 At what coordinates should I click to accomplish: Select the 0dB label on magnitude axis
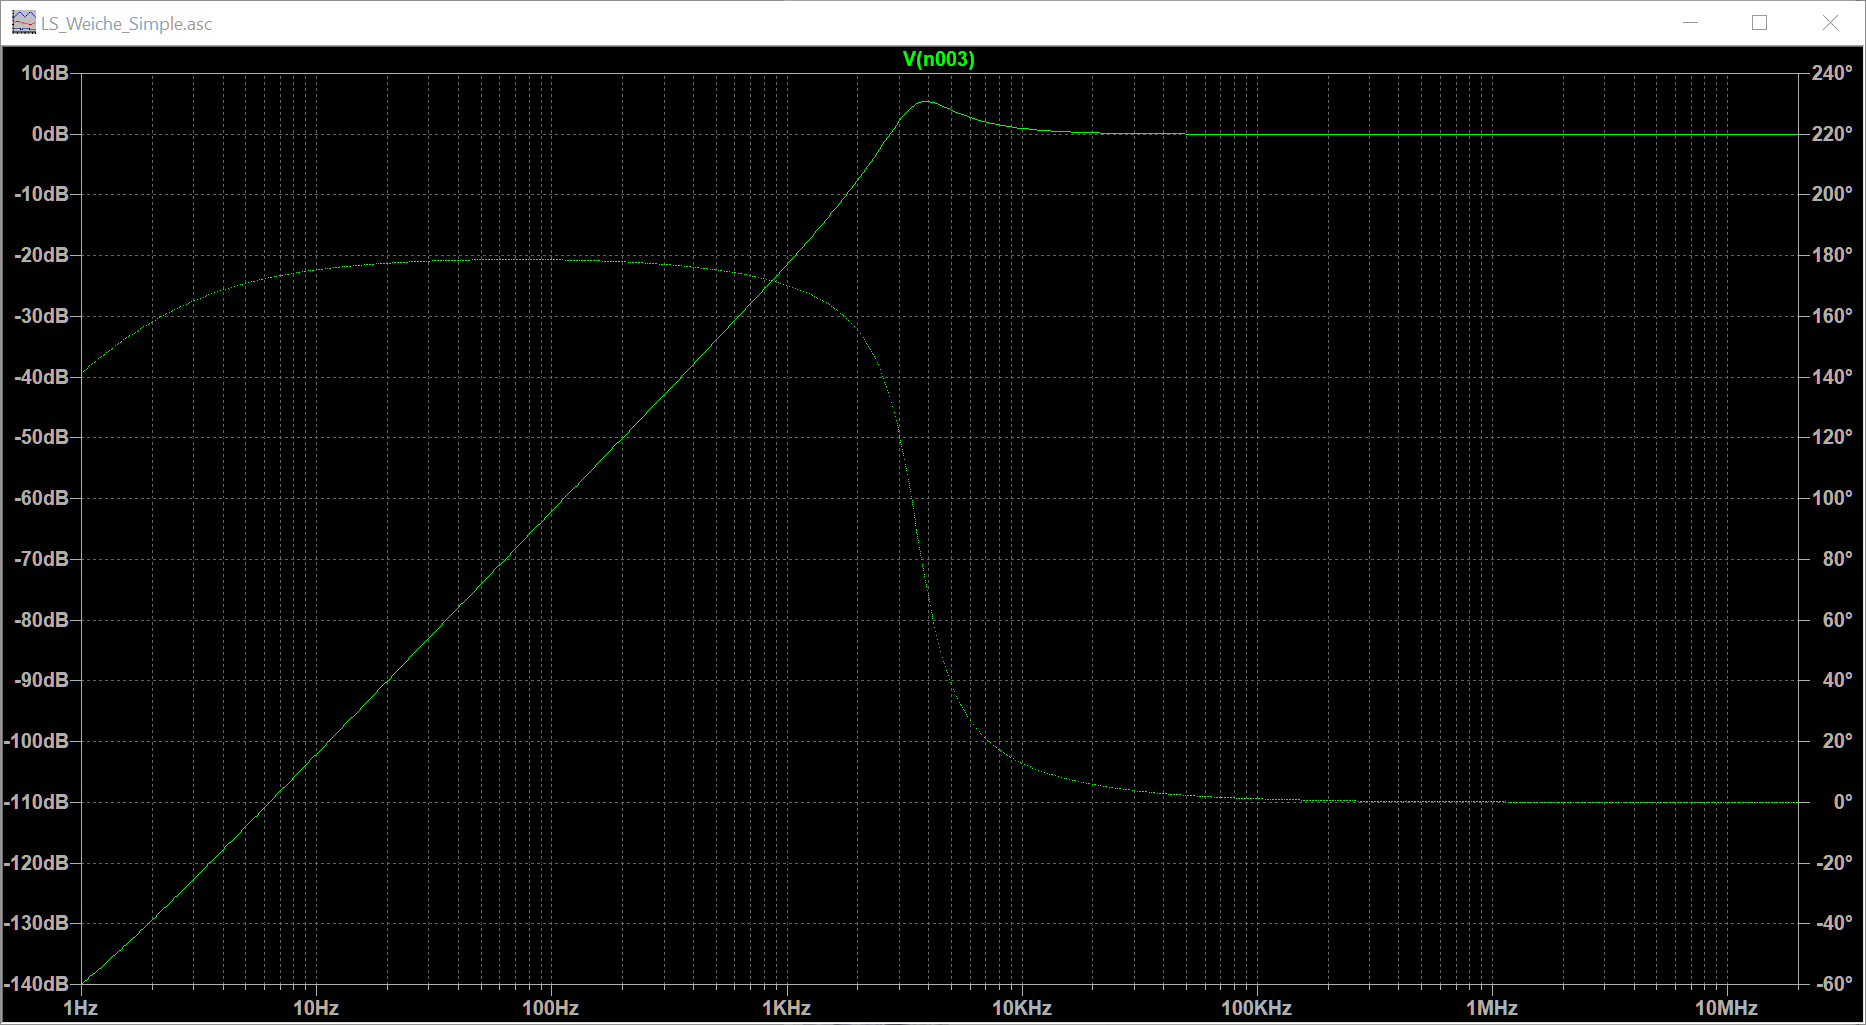[50, 134]
